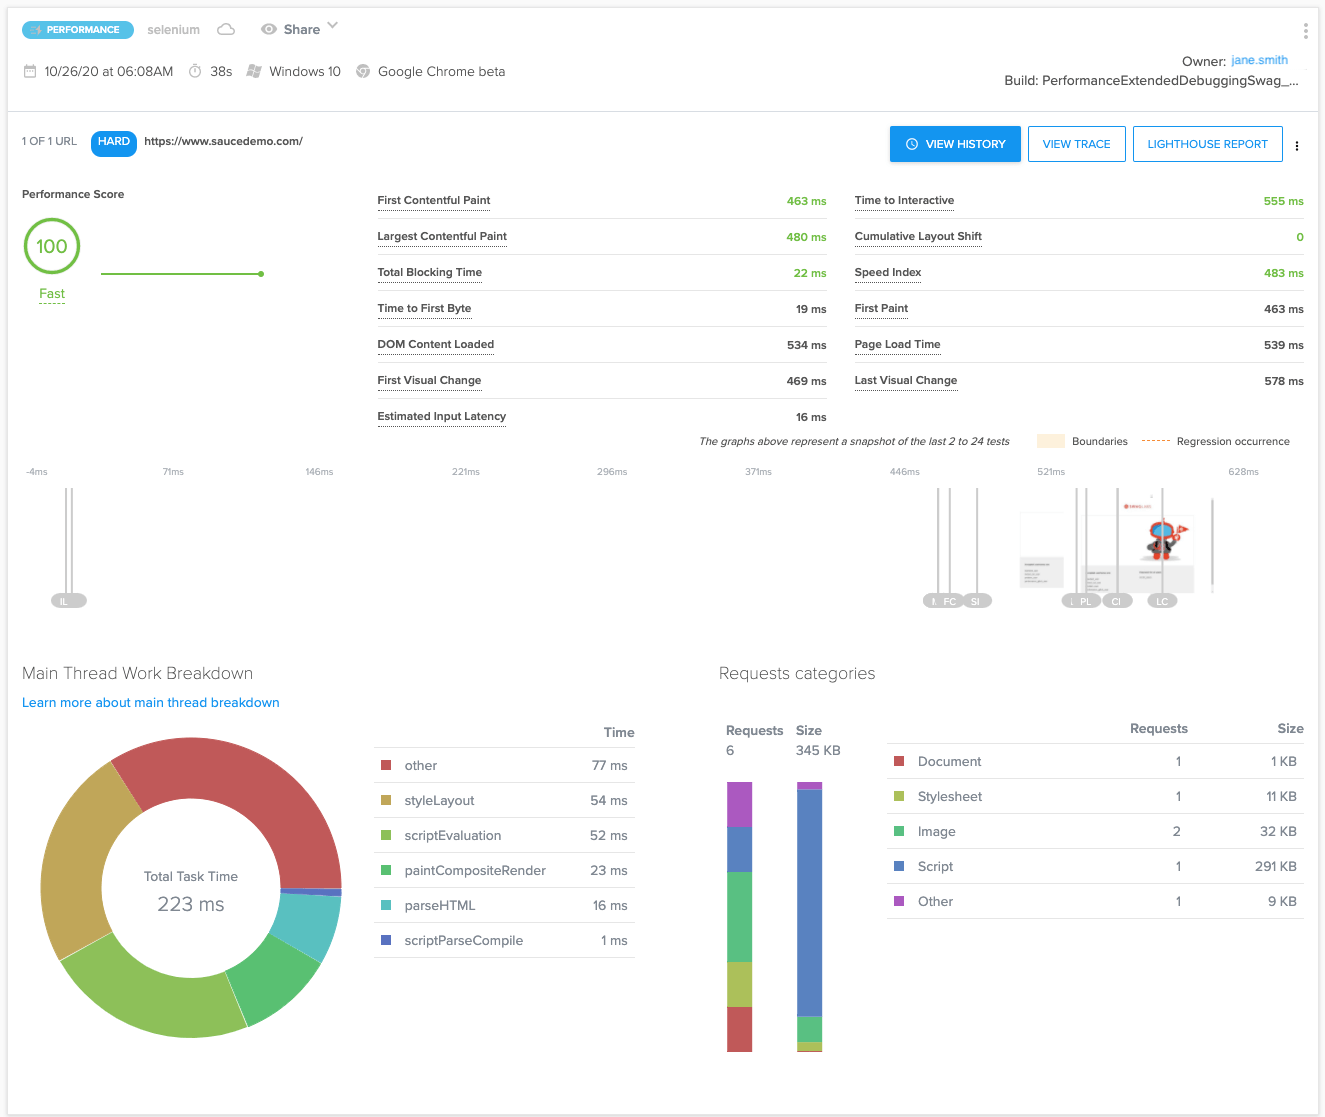The image size is (1325, 1117).
Task: Click the Windows logo icon
Action: 254,72
